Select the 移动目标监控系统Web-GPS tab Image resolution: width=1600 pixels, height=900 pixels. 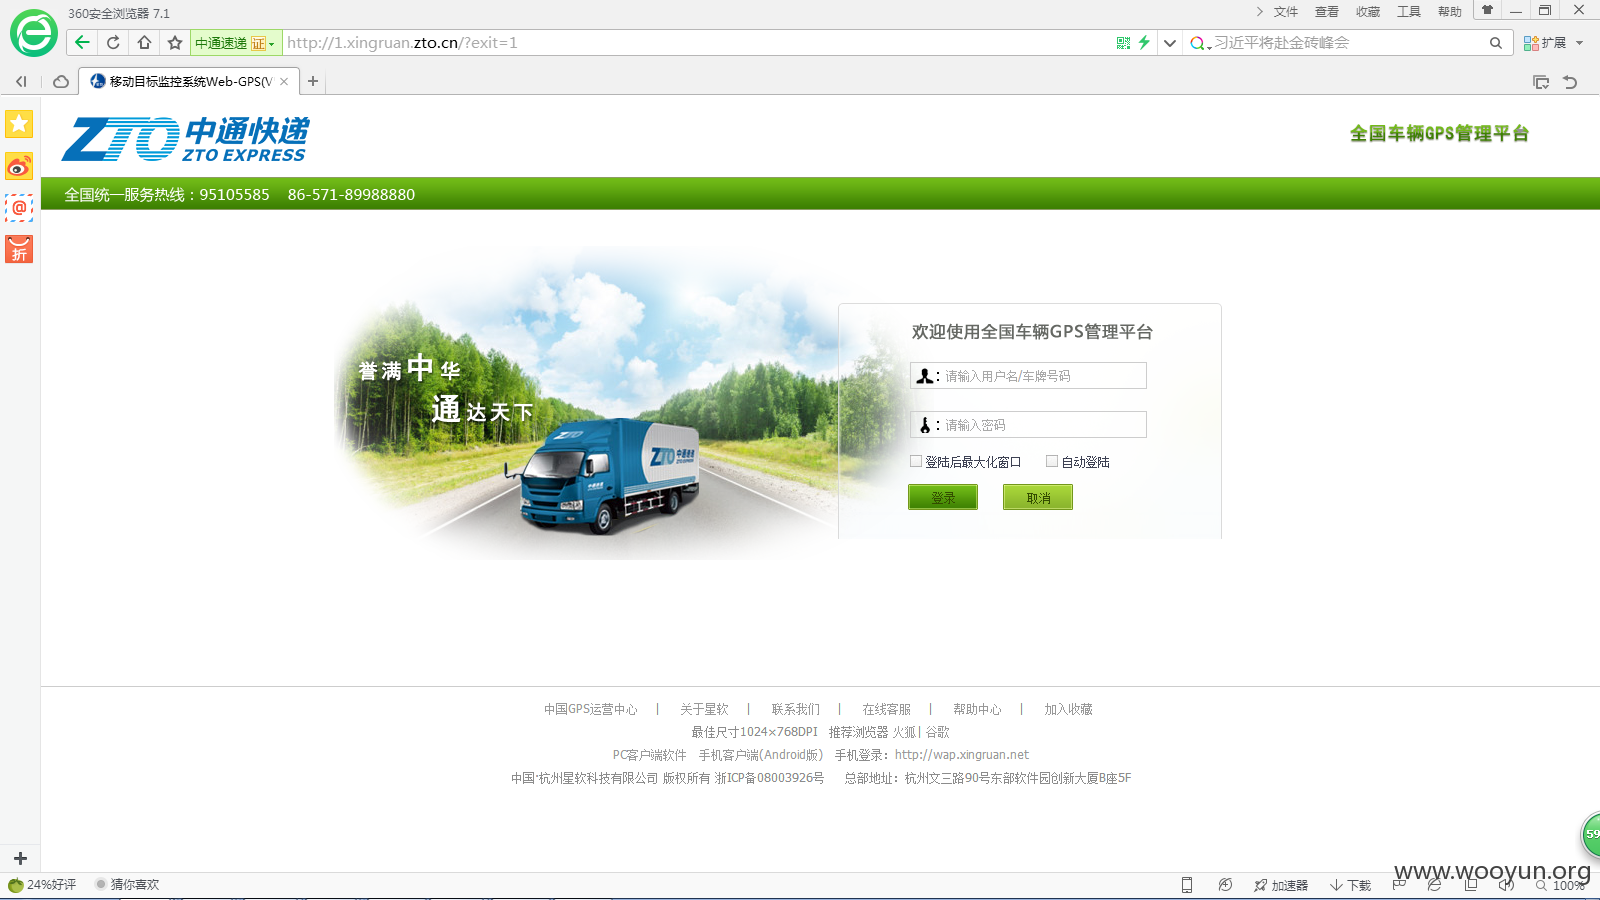(x=188, y=81)
